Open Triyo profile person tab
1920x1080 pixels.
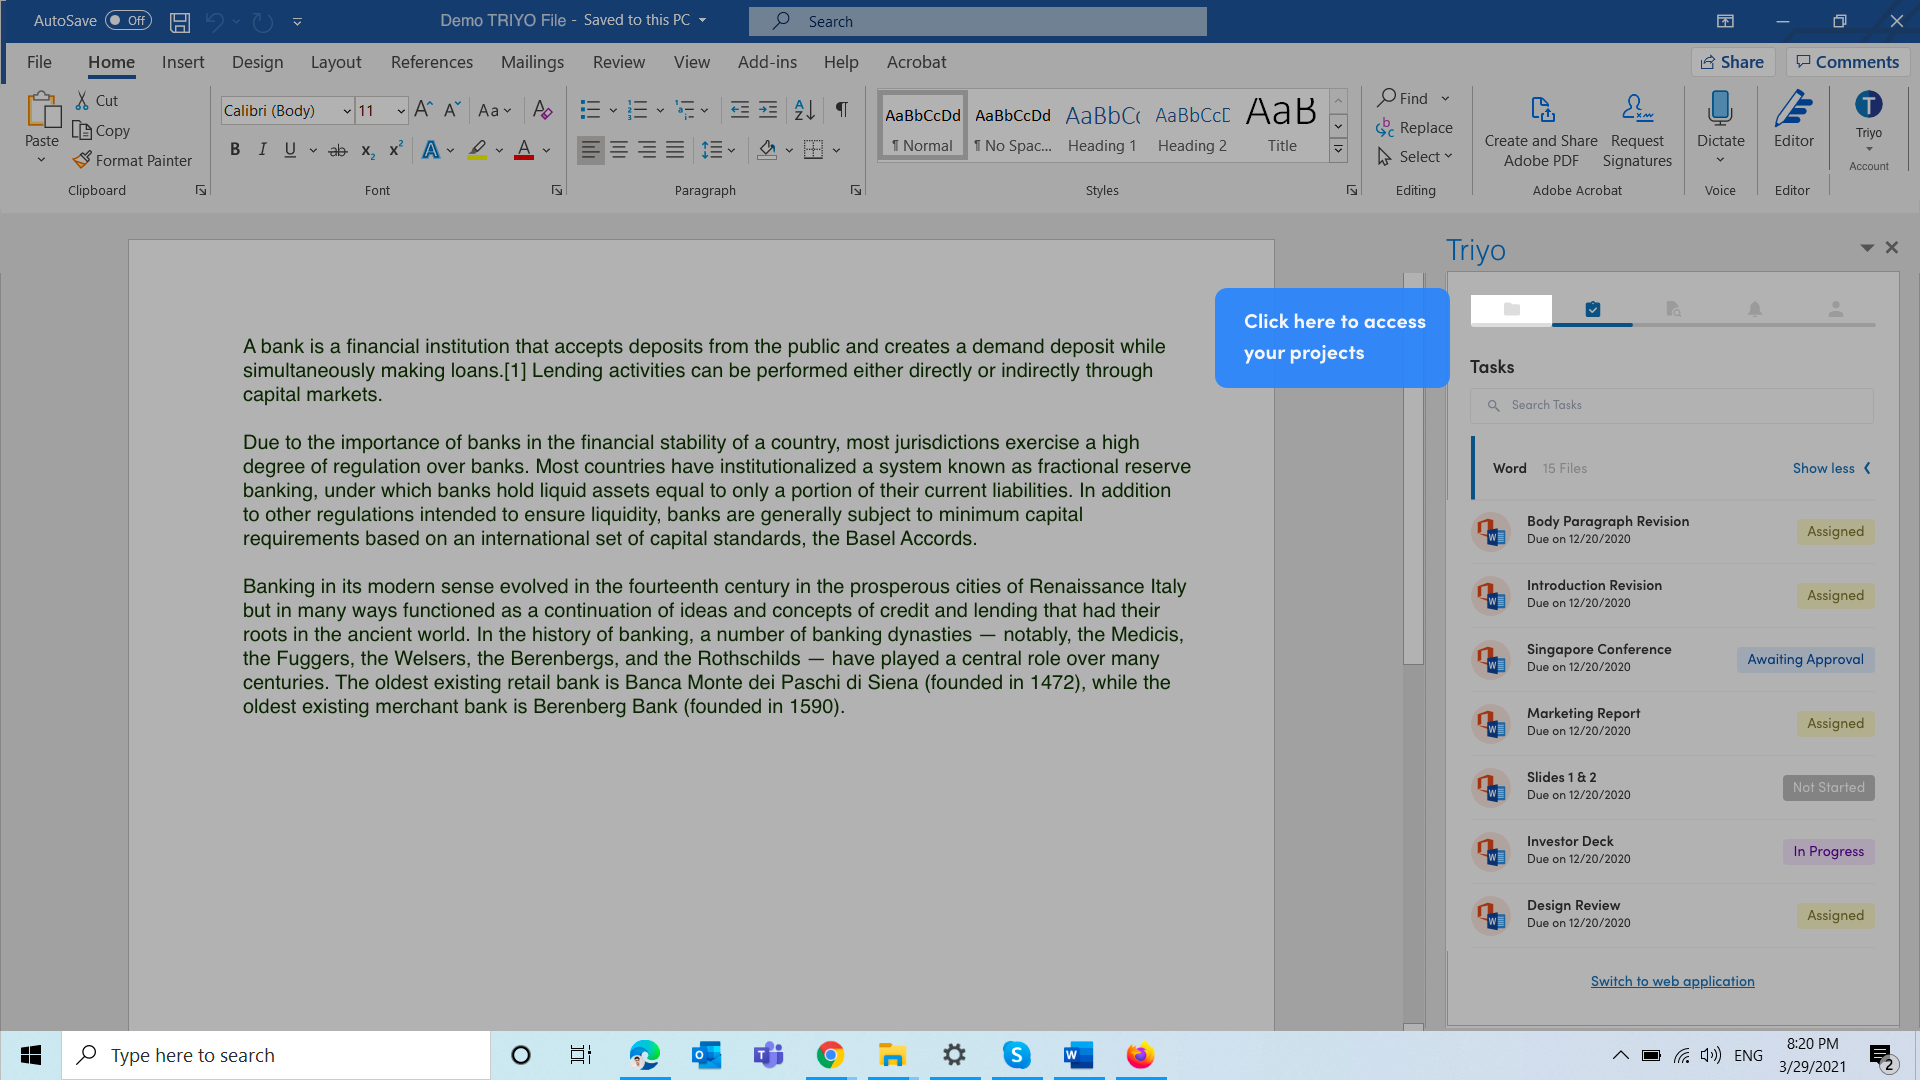click(1835, 309)
